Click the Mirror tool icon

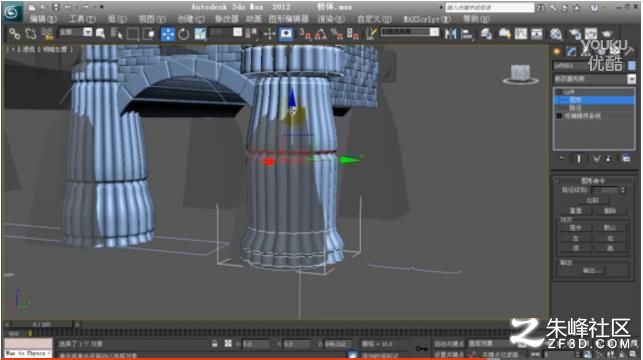[450, 34]
